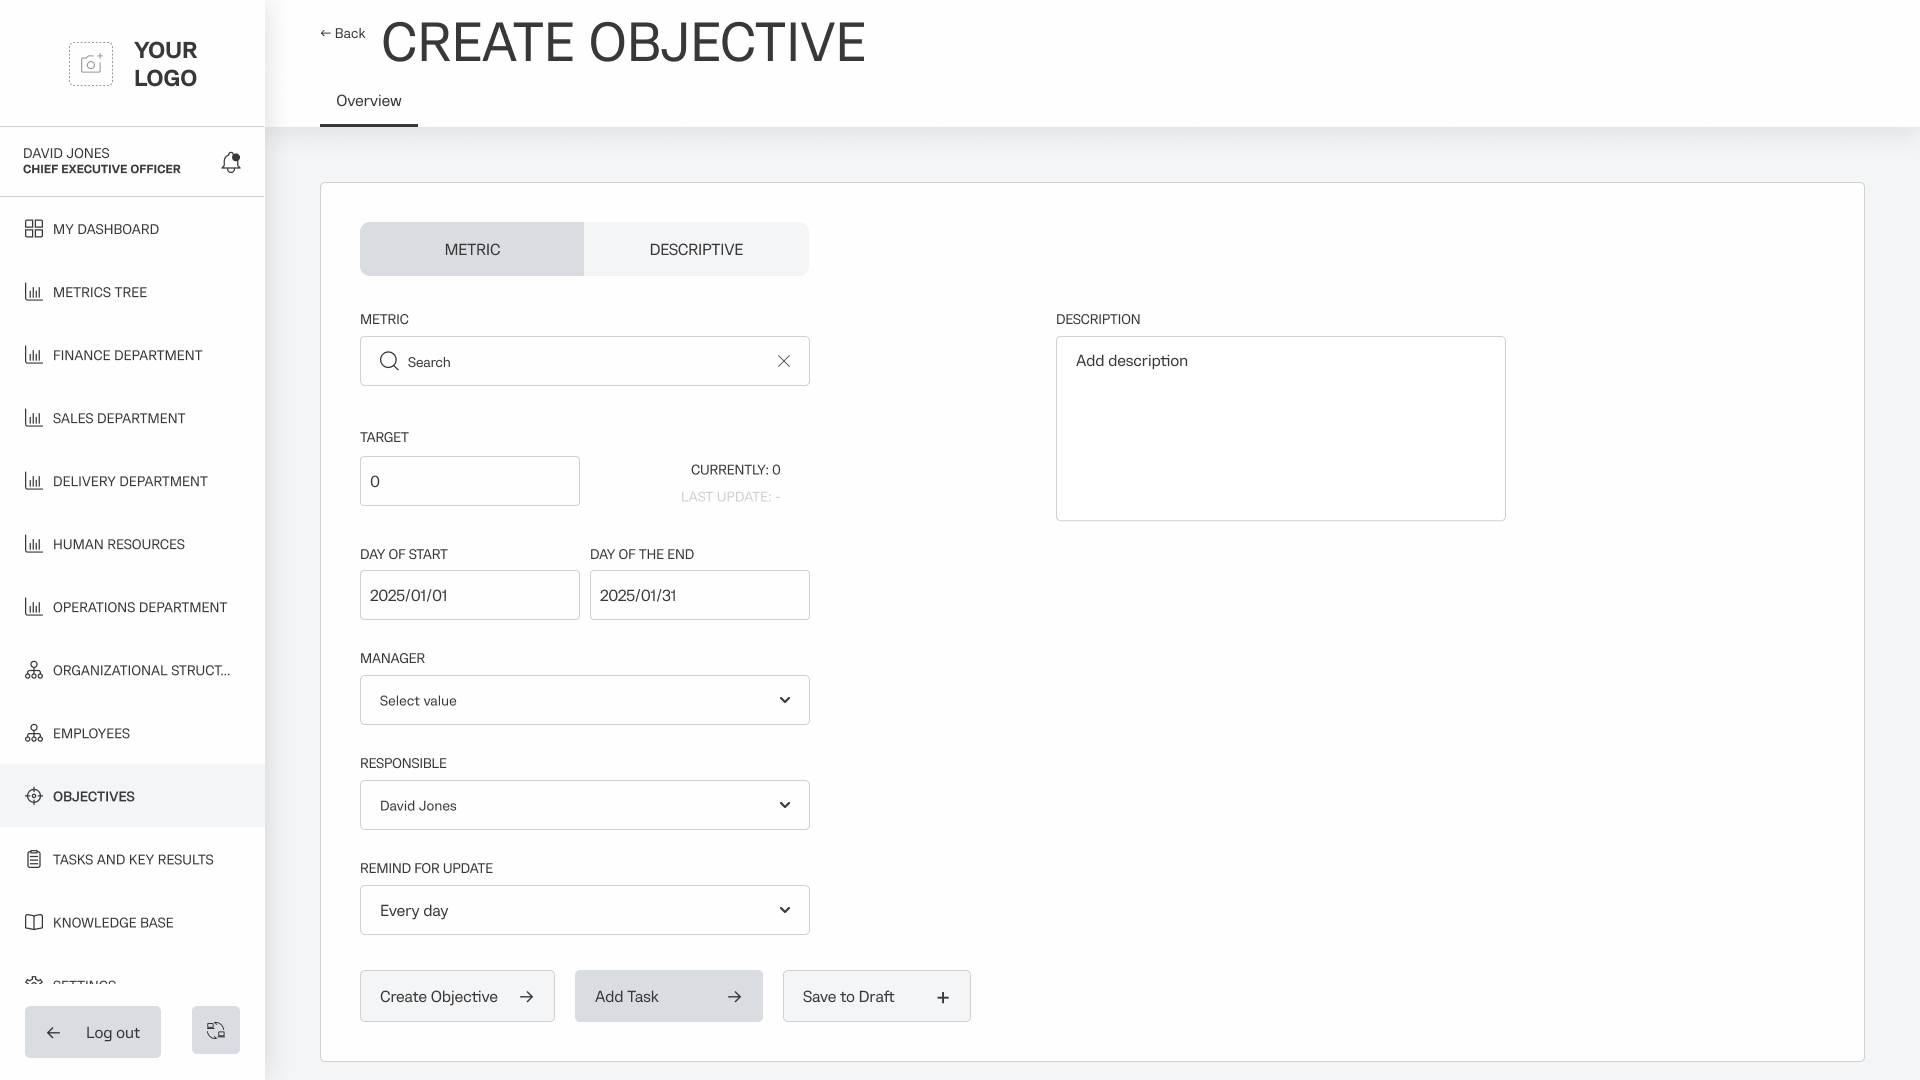1920x1080 pixels.
Task: Click the Save to Draft button
Action: pyautogui.click(x=876, y=996)
